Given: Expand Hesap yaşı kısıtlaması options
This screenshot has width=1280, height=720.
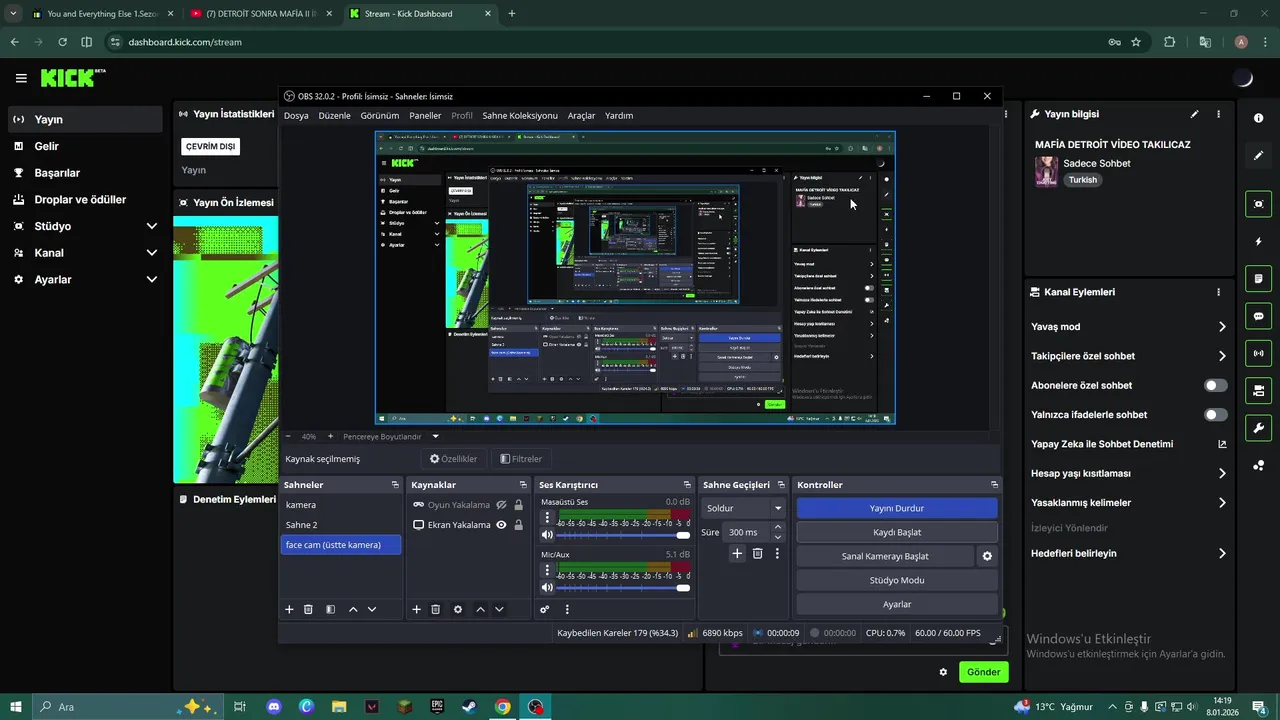Looking at the screenshot, I should 1222,474.
